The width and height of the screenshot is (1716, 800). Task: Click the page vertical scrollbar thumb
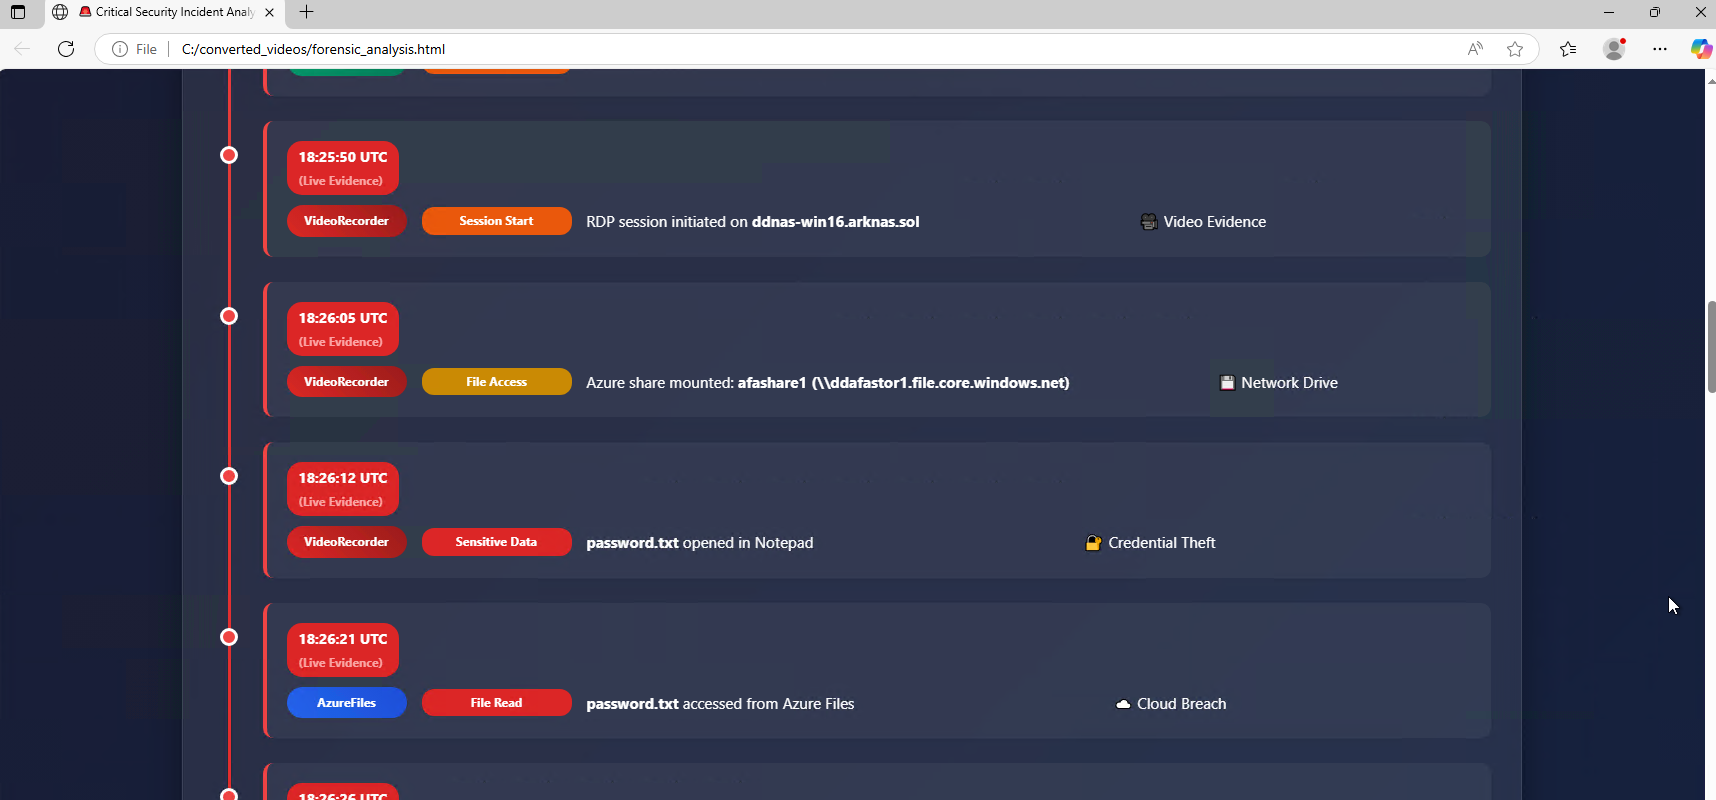coord(1711,346)
